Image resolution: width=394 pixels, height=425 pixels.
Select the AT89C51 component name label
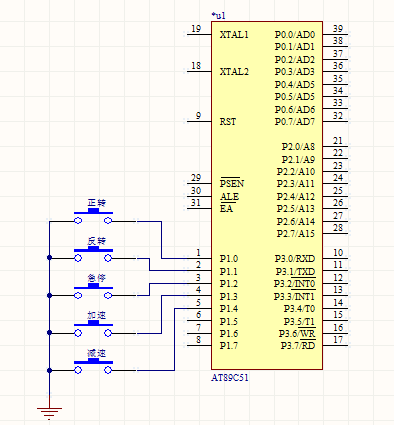[230, 378]
